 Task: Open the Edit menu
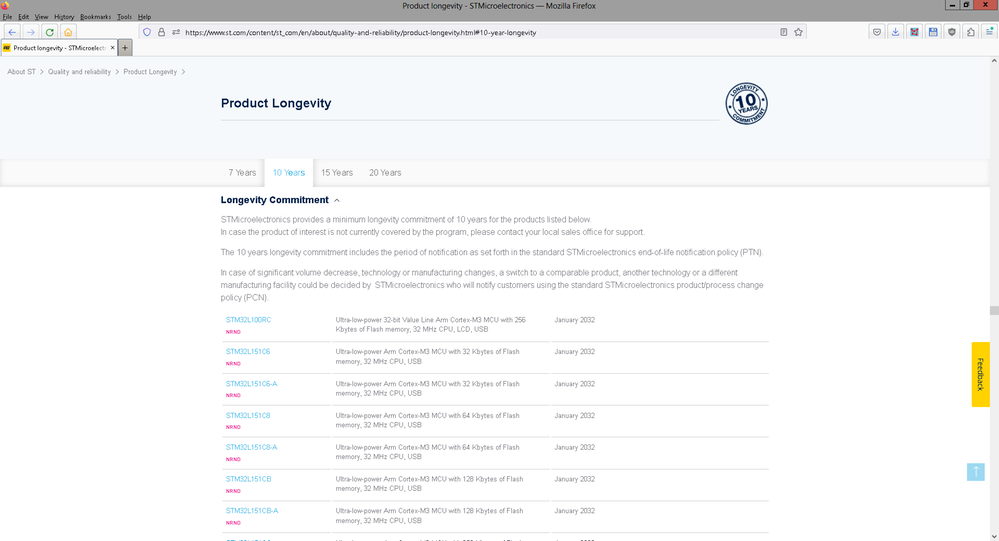click(24, 17)
